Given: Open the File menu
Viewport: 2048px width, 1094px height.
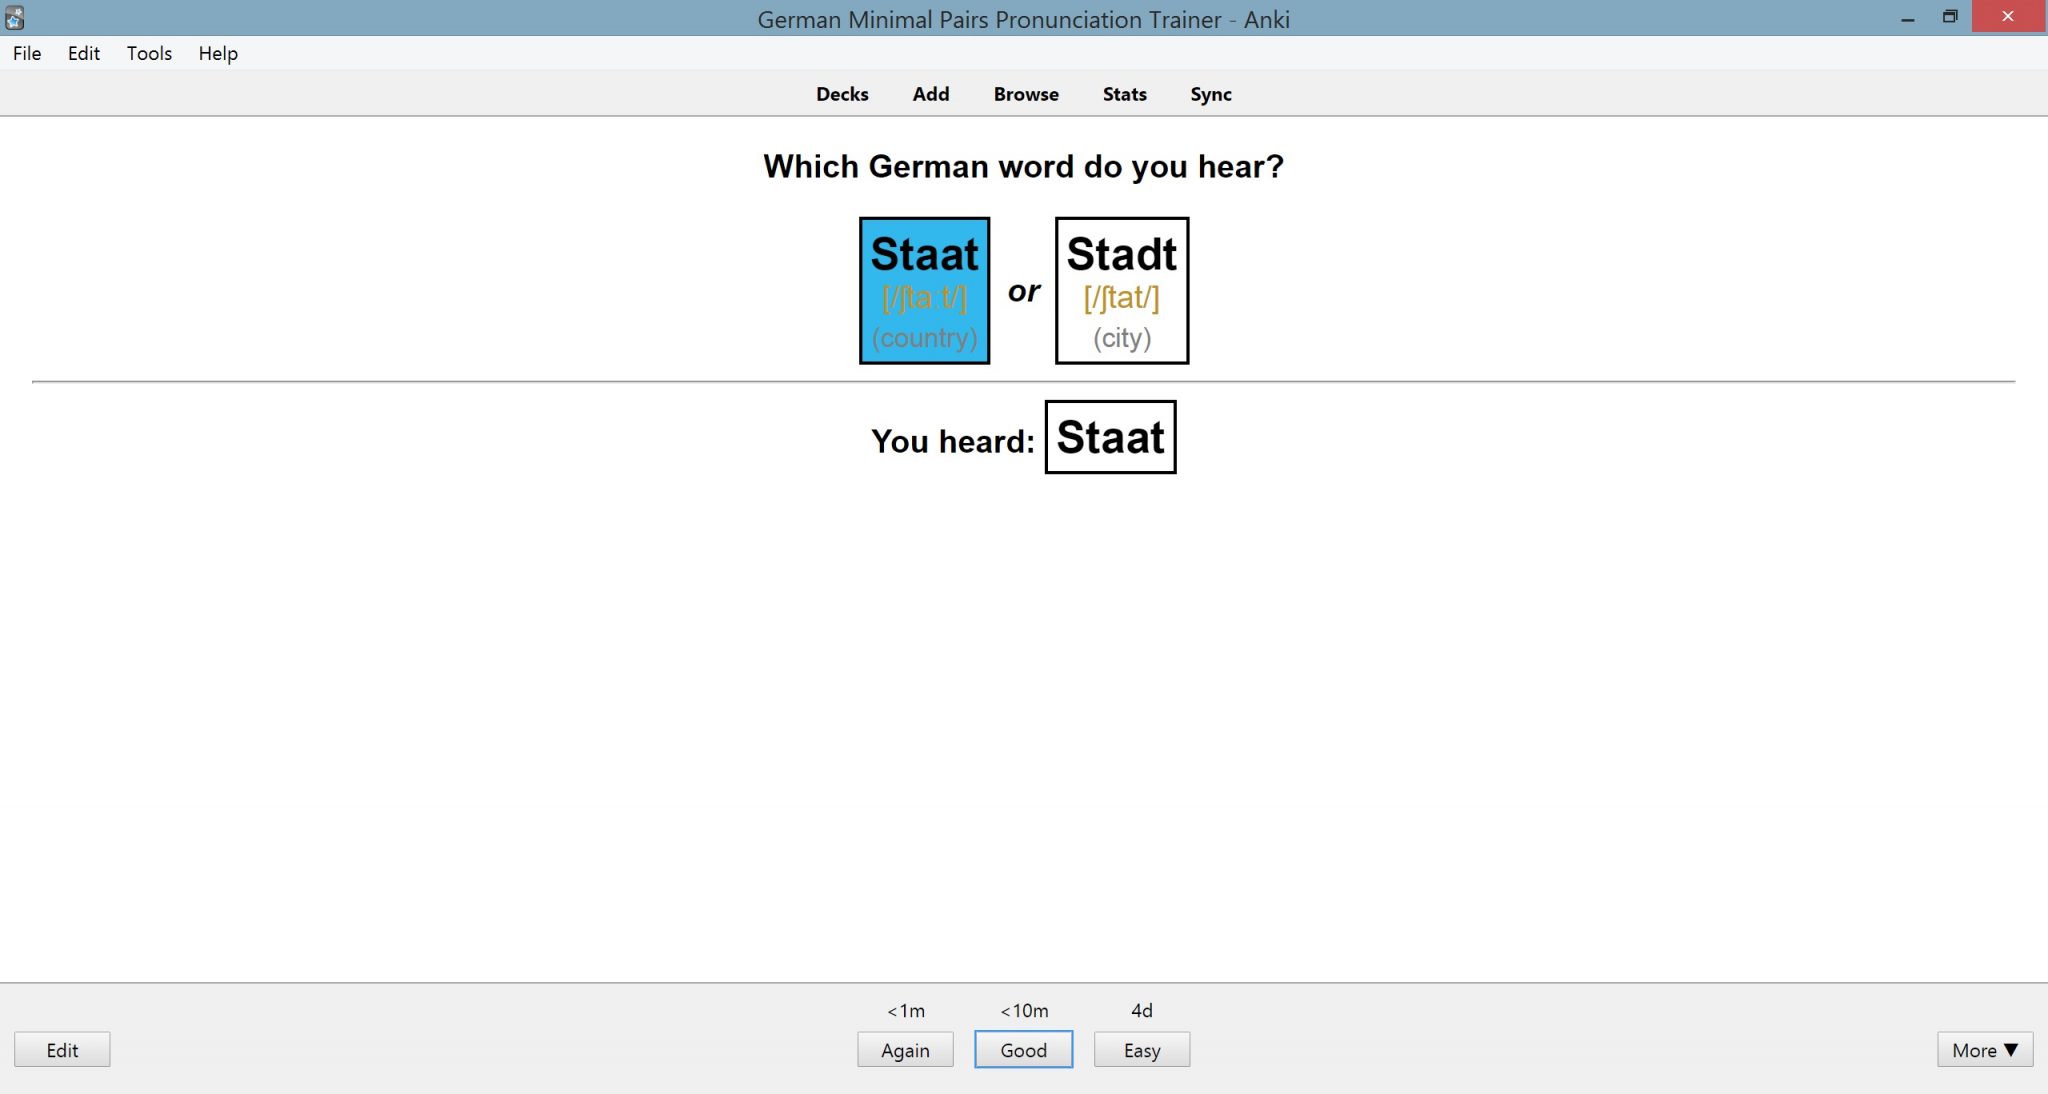Looking at the screenshot, I should [26, 53].
